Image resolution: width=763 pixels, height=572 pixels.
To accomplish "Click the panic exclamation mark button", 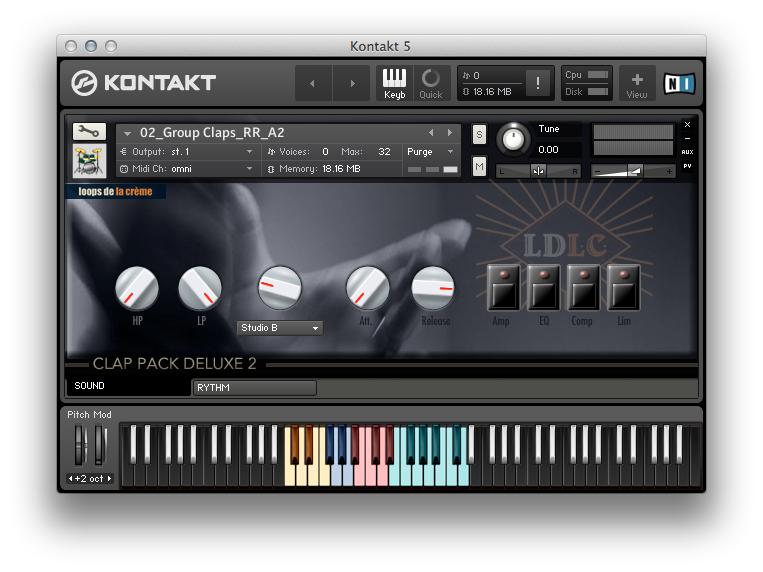I will click(538, 83).
